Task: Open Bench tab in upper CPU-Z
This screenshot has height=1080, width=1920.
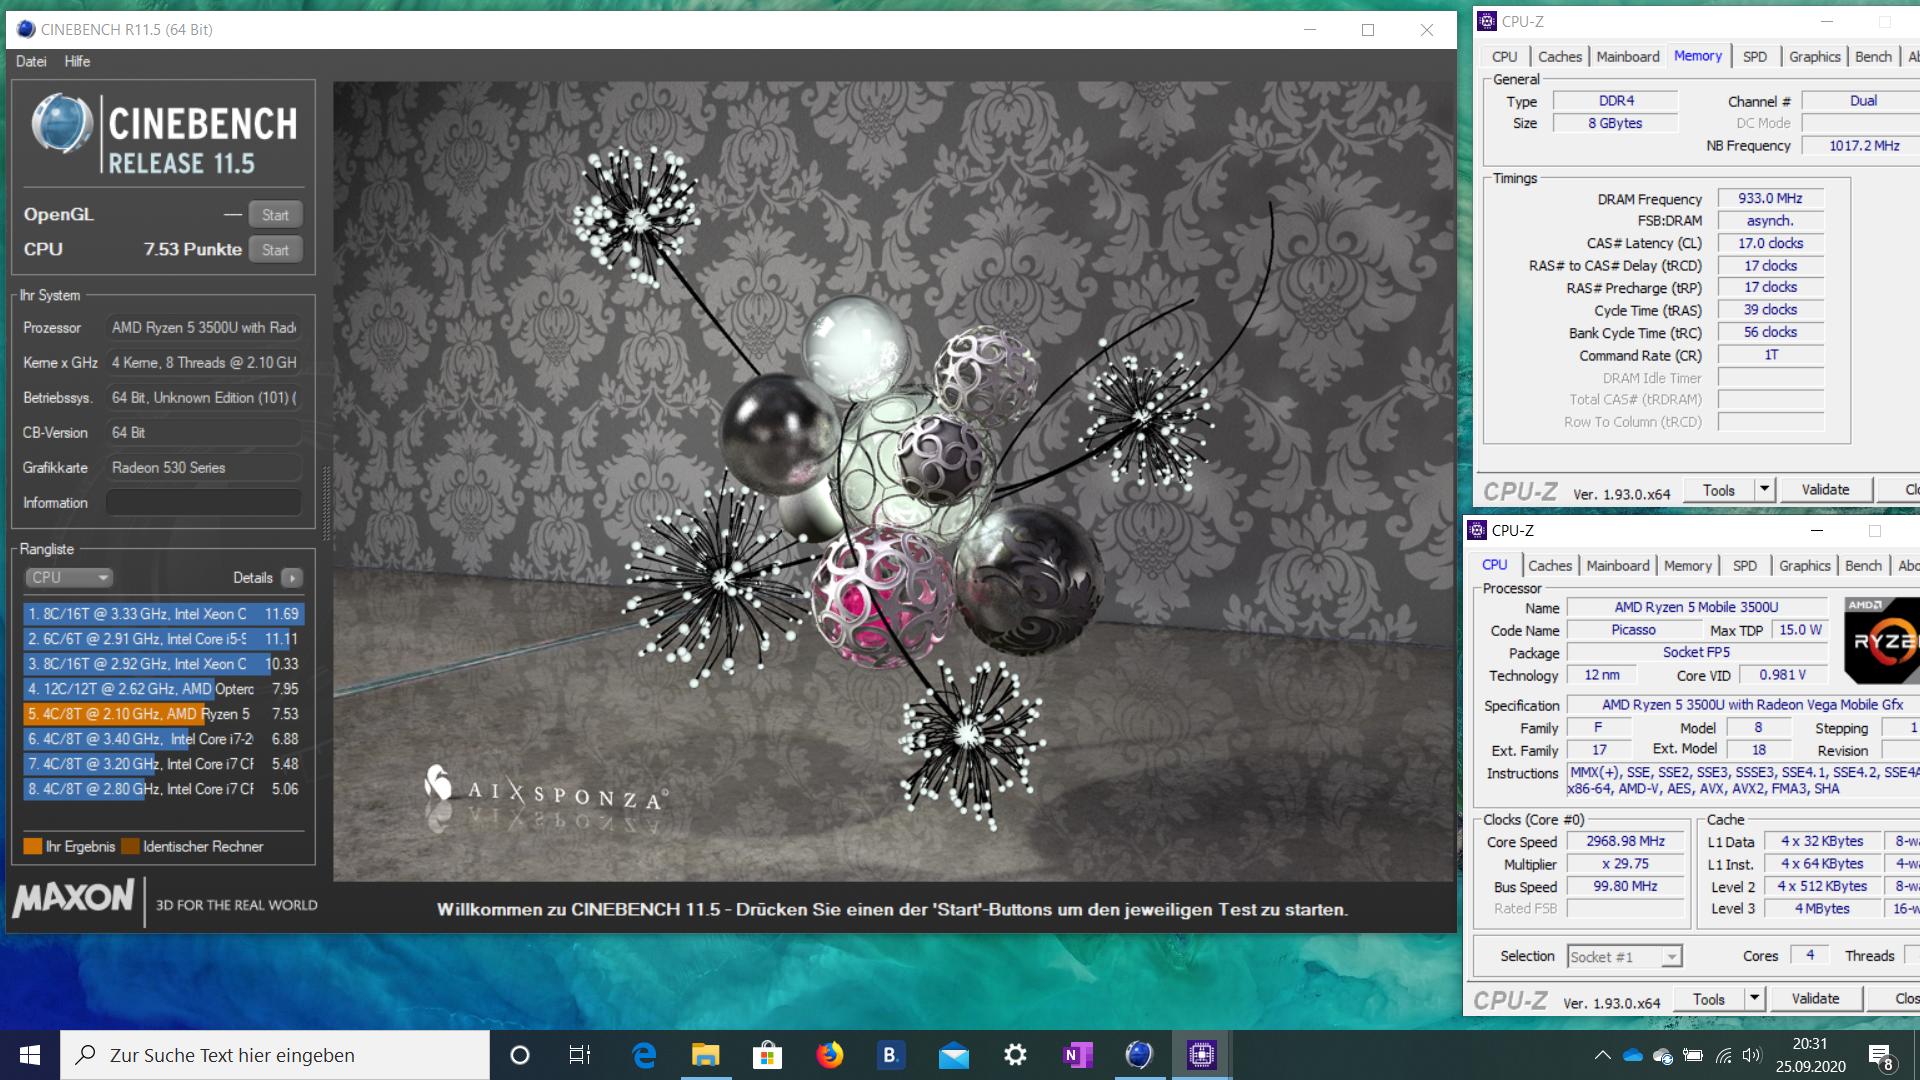Action: [x=1873, y=56]
